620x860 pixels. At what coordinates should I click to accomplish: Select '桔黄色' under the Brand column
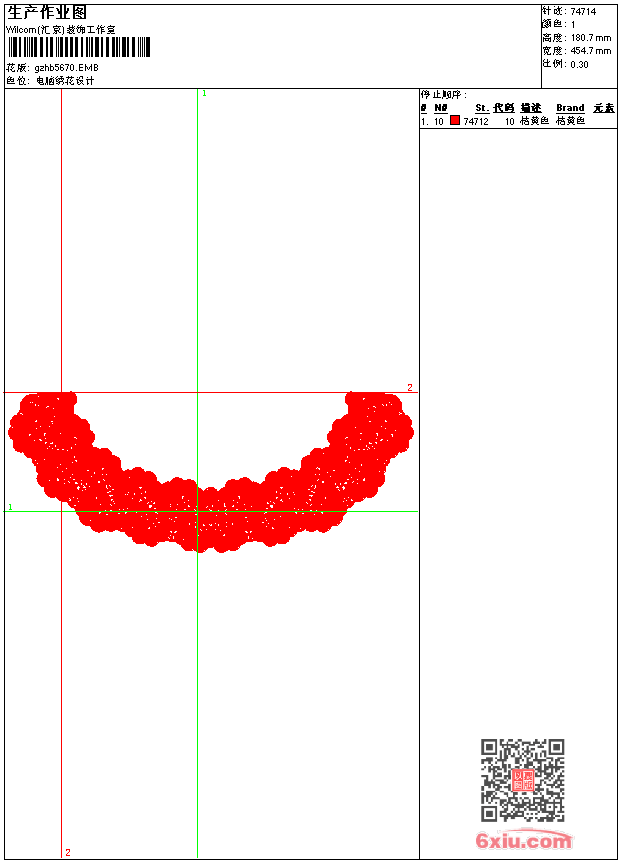(571, 121)
